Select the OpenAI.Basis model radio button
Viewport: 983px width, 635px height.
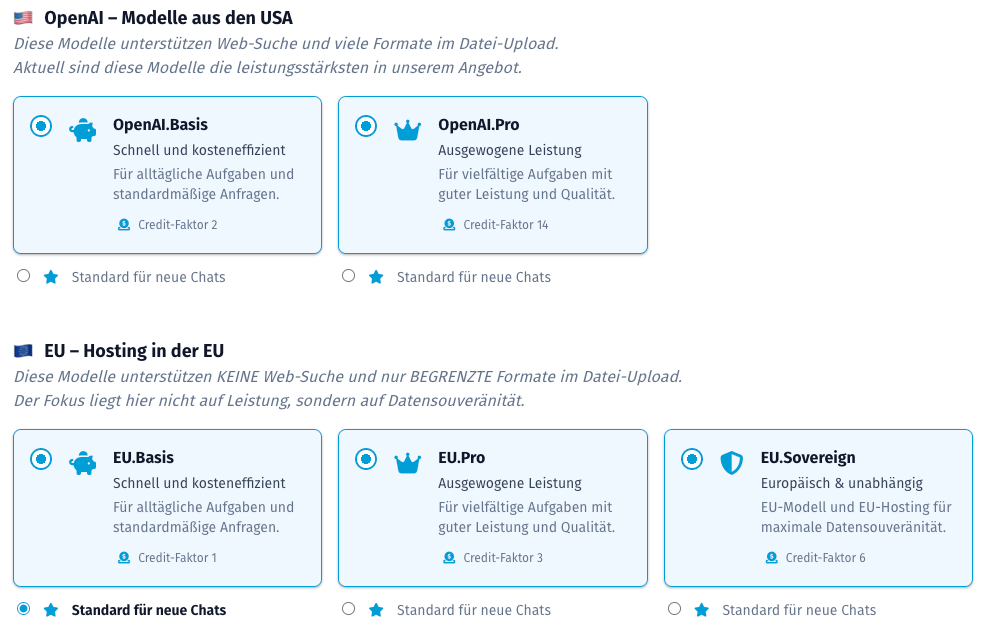point(41,126)
